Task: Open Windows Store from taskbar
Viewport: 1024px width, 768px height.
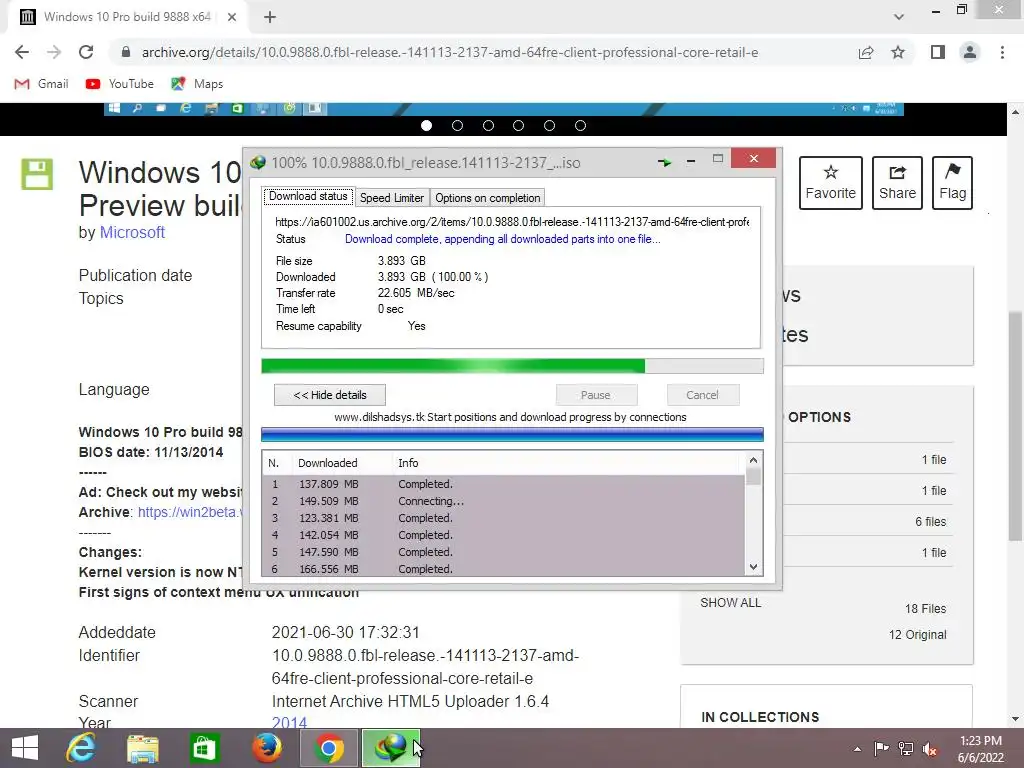Action: [204, 748]
